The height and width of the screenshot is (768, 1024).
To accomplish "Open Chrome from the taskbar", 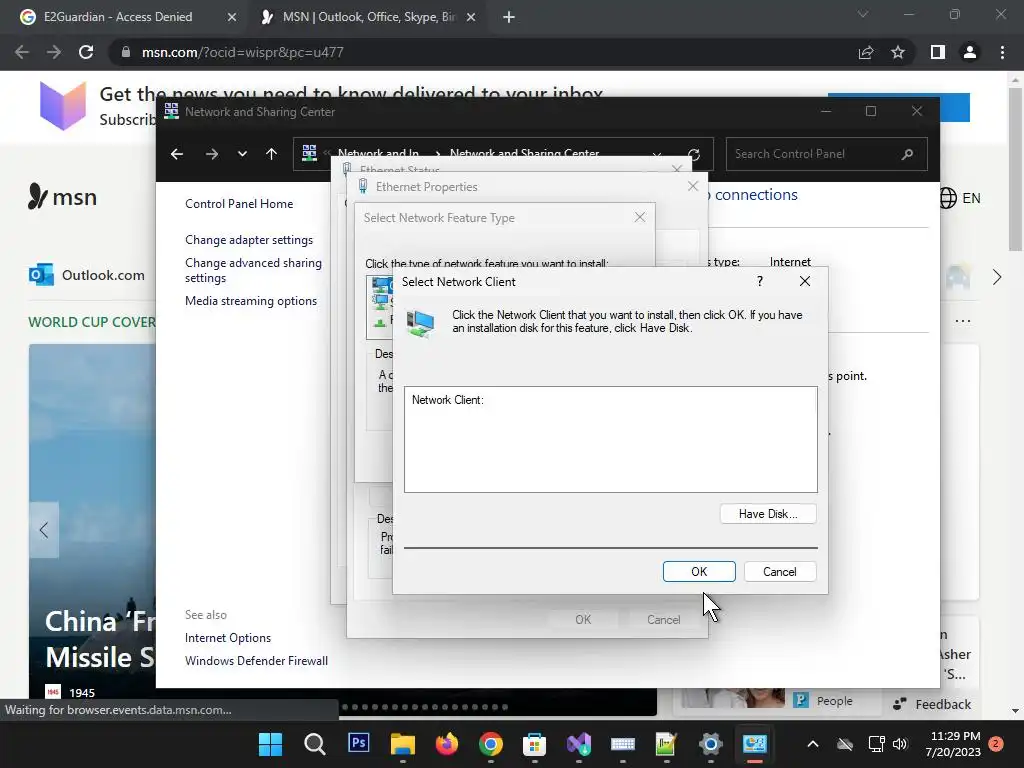I will (x=490, y=744).
